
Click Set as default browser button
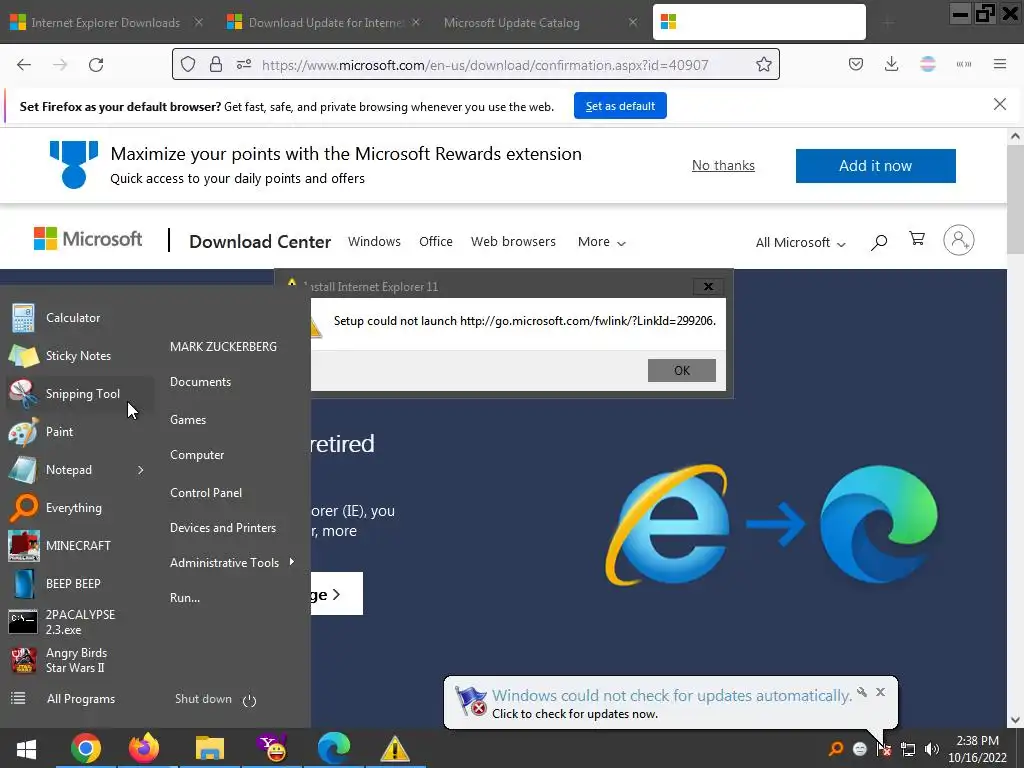coord(620,106)
